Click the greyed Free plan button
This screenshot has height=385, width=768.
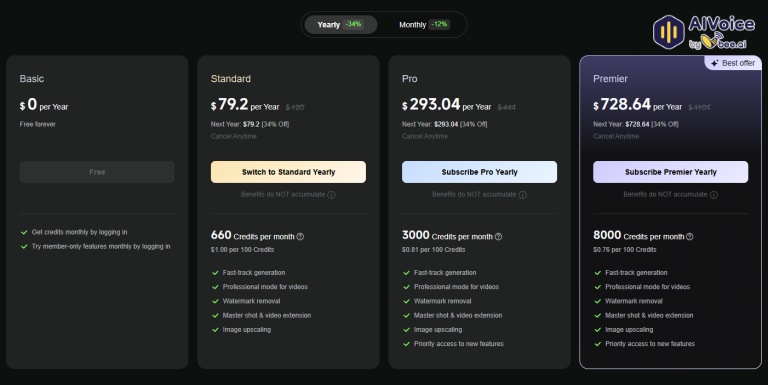(x=97, y=172)
